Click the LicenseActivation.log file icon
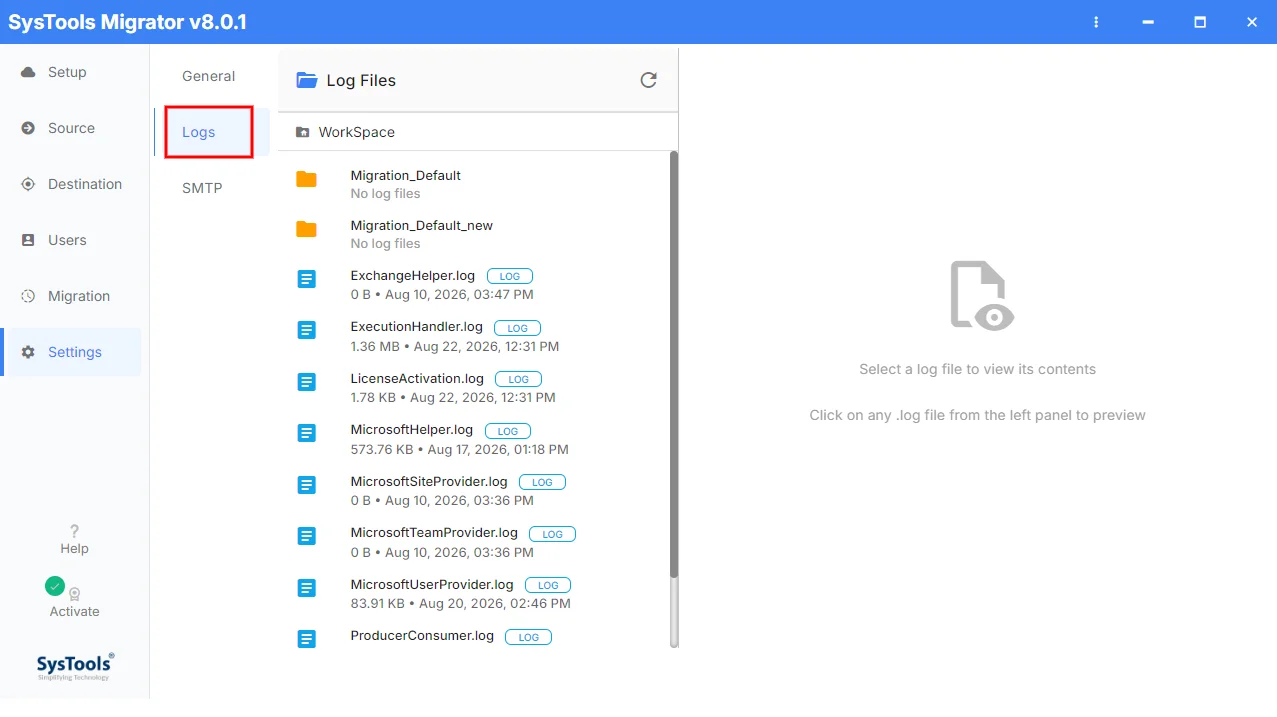1277x717 pixels. 307,382
